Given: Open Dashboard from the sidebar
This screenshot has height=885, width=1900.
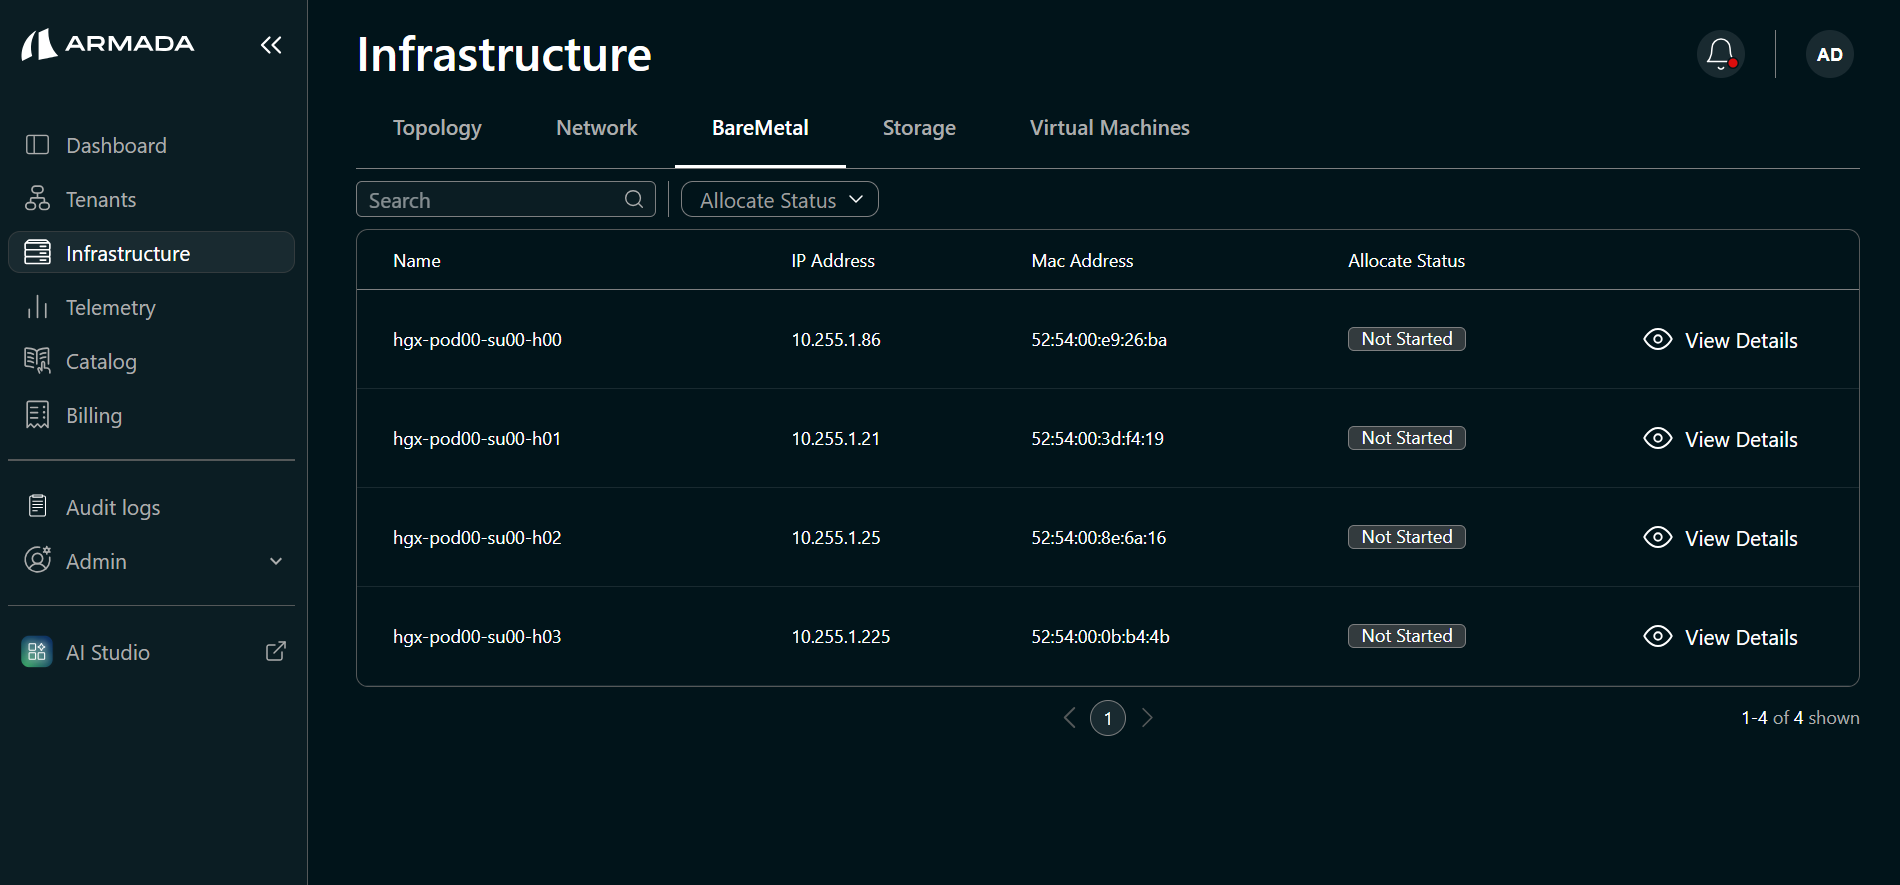Looking at the screenshot, I should click(151, 145).
